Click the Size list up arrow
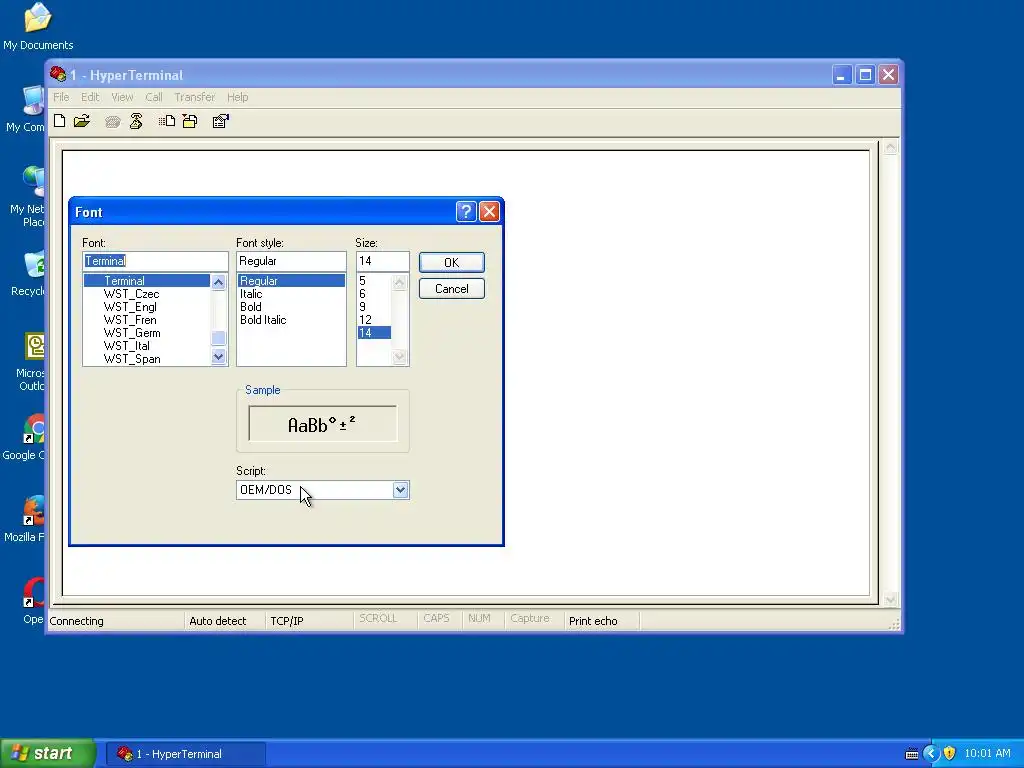This screenshot has height=768, width=1024. pyautogui.click(x=400, y=282)
